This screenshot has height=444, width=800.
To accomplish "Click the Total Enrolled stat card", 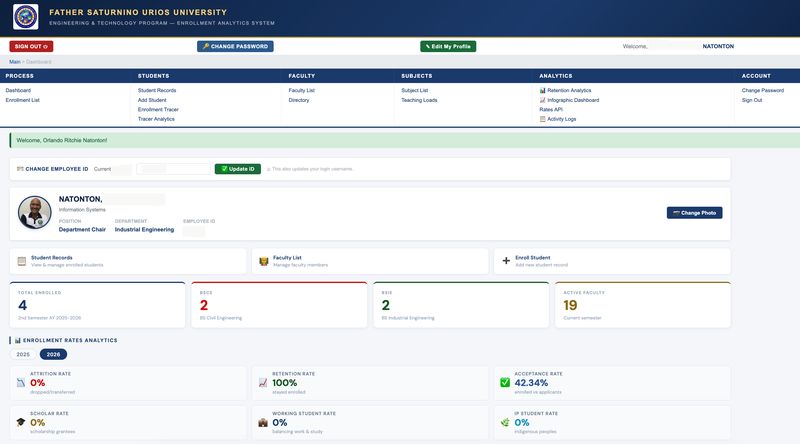I will point(97,305).
